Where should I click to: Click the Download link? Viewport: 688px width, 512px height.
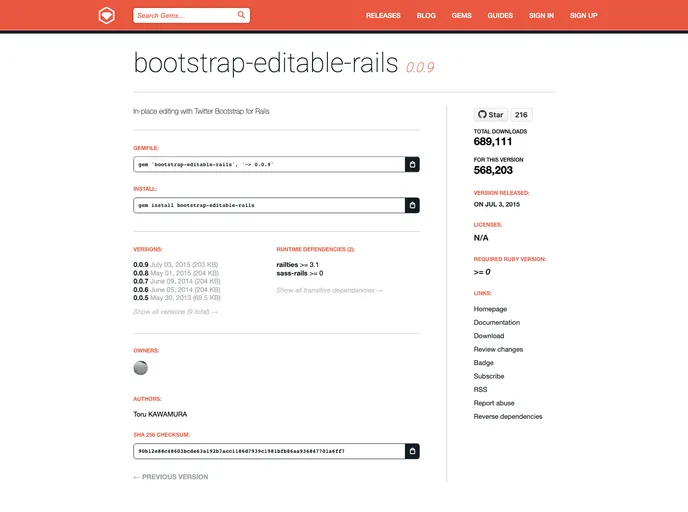[x=489, y=336]
